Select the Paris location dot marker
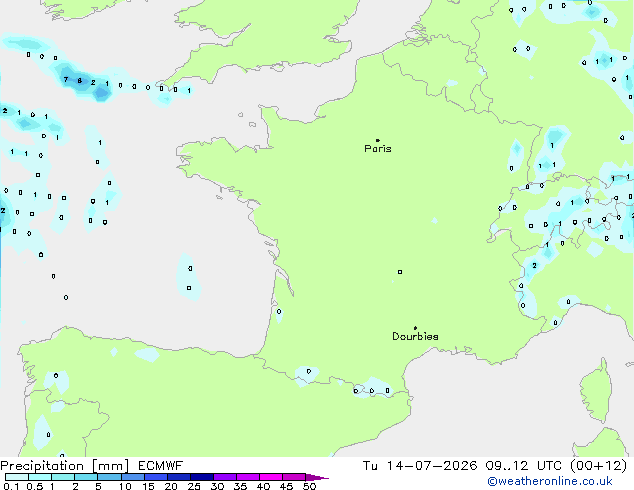Screen dimensions: 634x490 (378, 140)
